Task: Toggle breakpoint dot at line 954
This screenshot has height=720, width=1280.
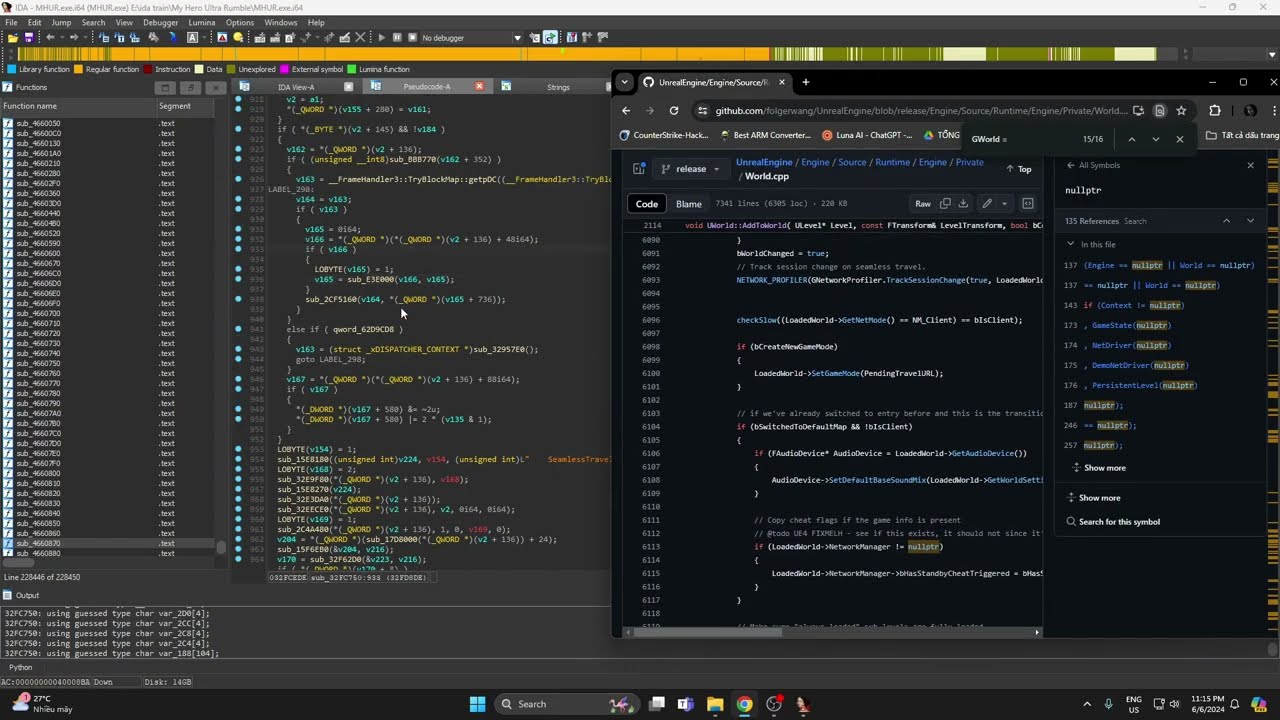Action: point(238,459)
